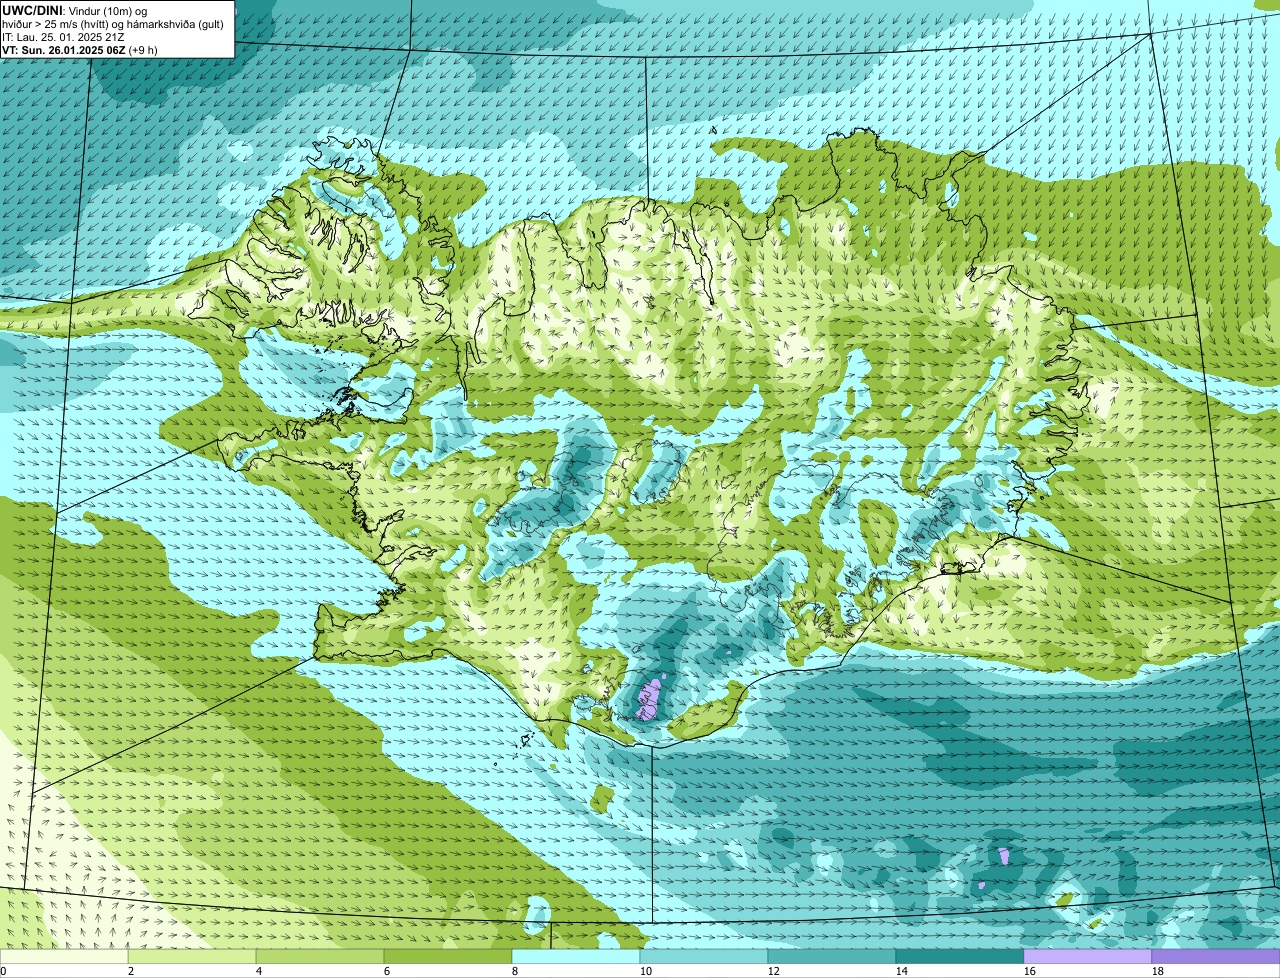Image resolution: width=1280 pixels, height=978 pixels.
Task: Click the 2–4 m/s legend color swatch
Action: pos(192,956)
